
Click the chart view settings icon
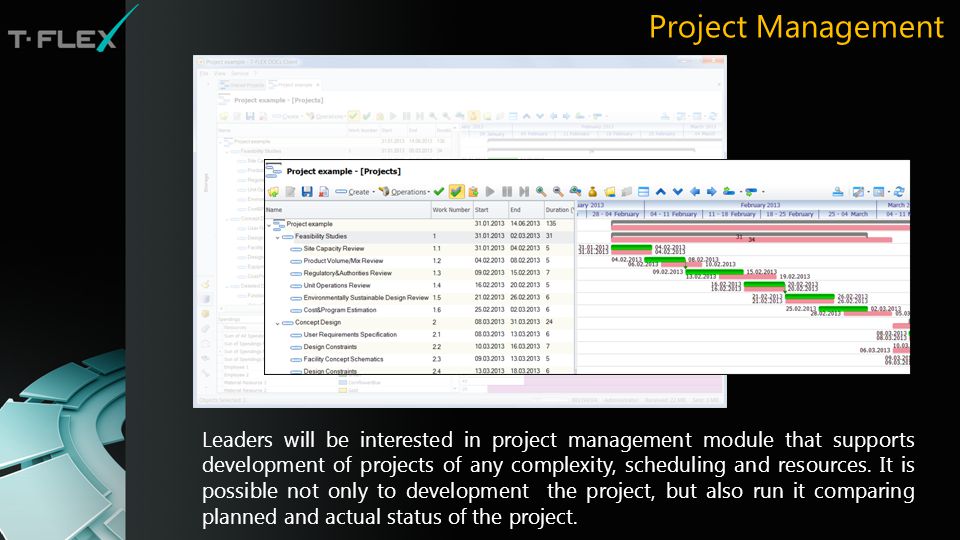click(x=858, y=192)
